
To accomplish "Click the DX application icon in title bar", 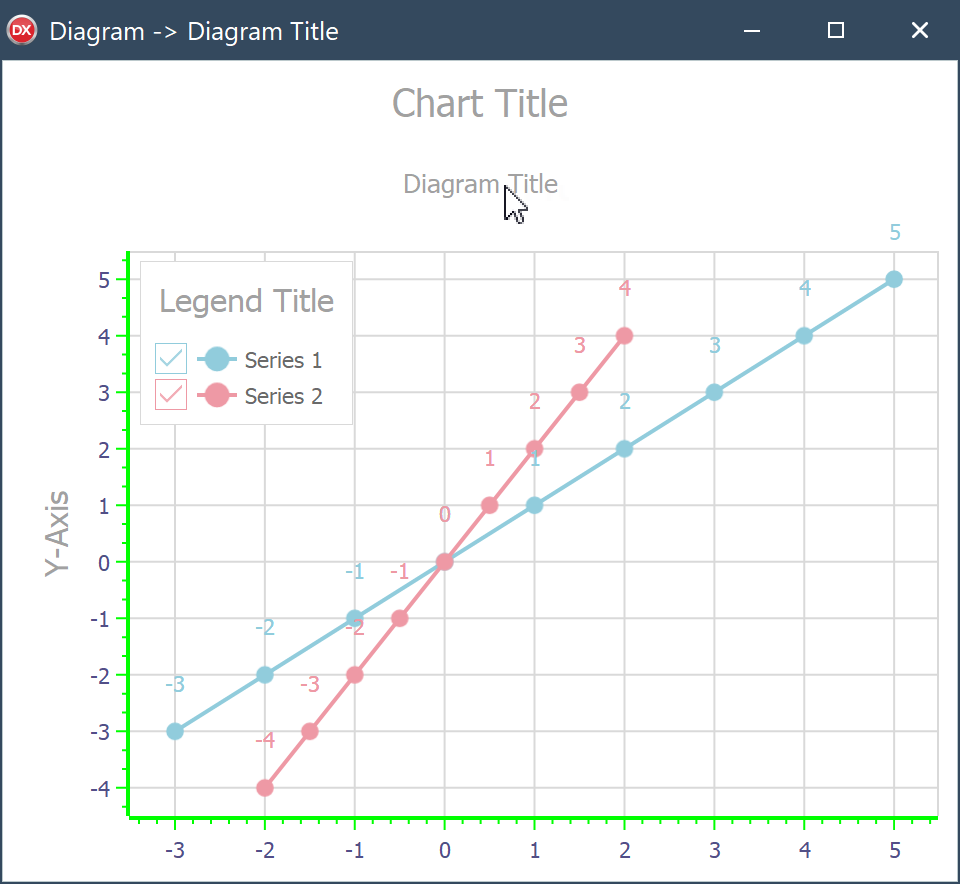I will point(22,31).
